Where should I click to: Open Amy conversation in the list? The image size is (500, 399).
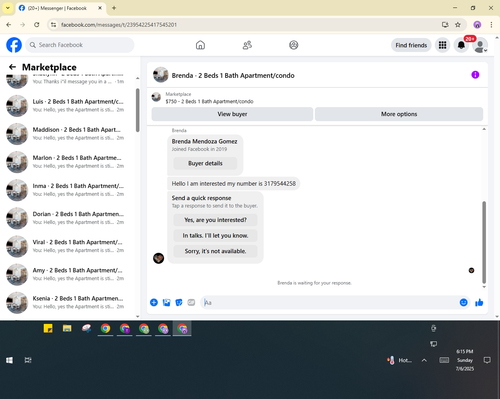point(67,274)
